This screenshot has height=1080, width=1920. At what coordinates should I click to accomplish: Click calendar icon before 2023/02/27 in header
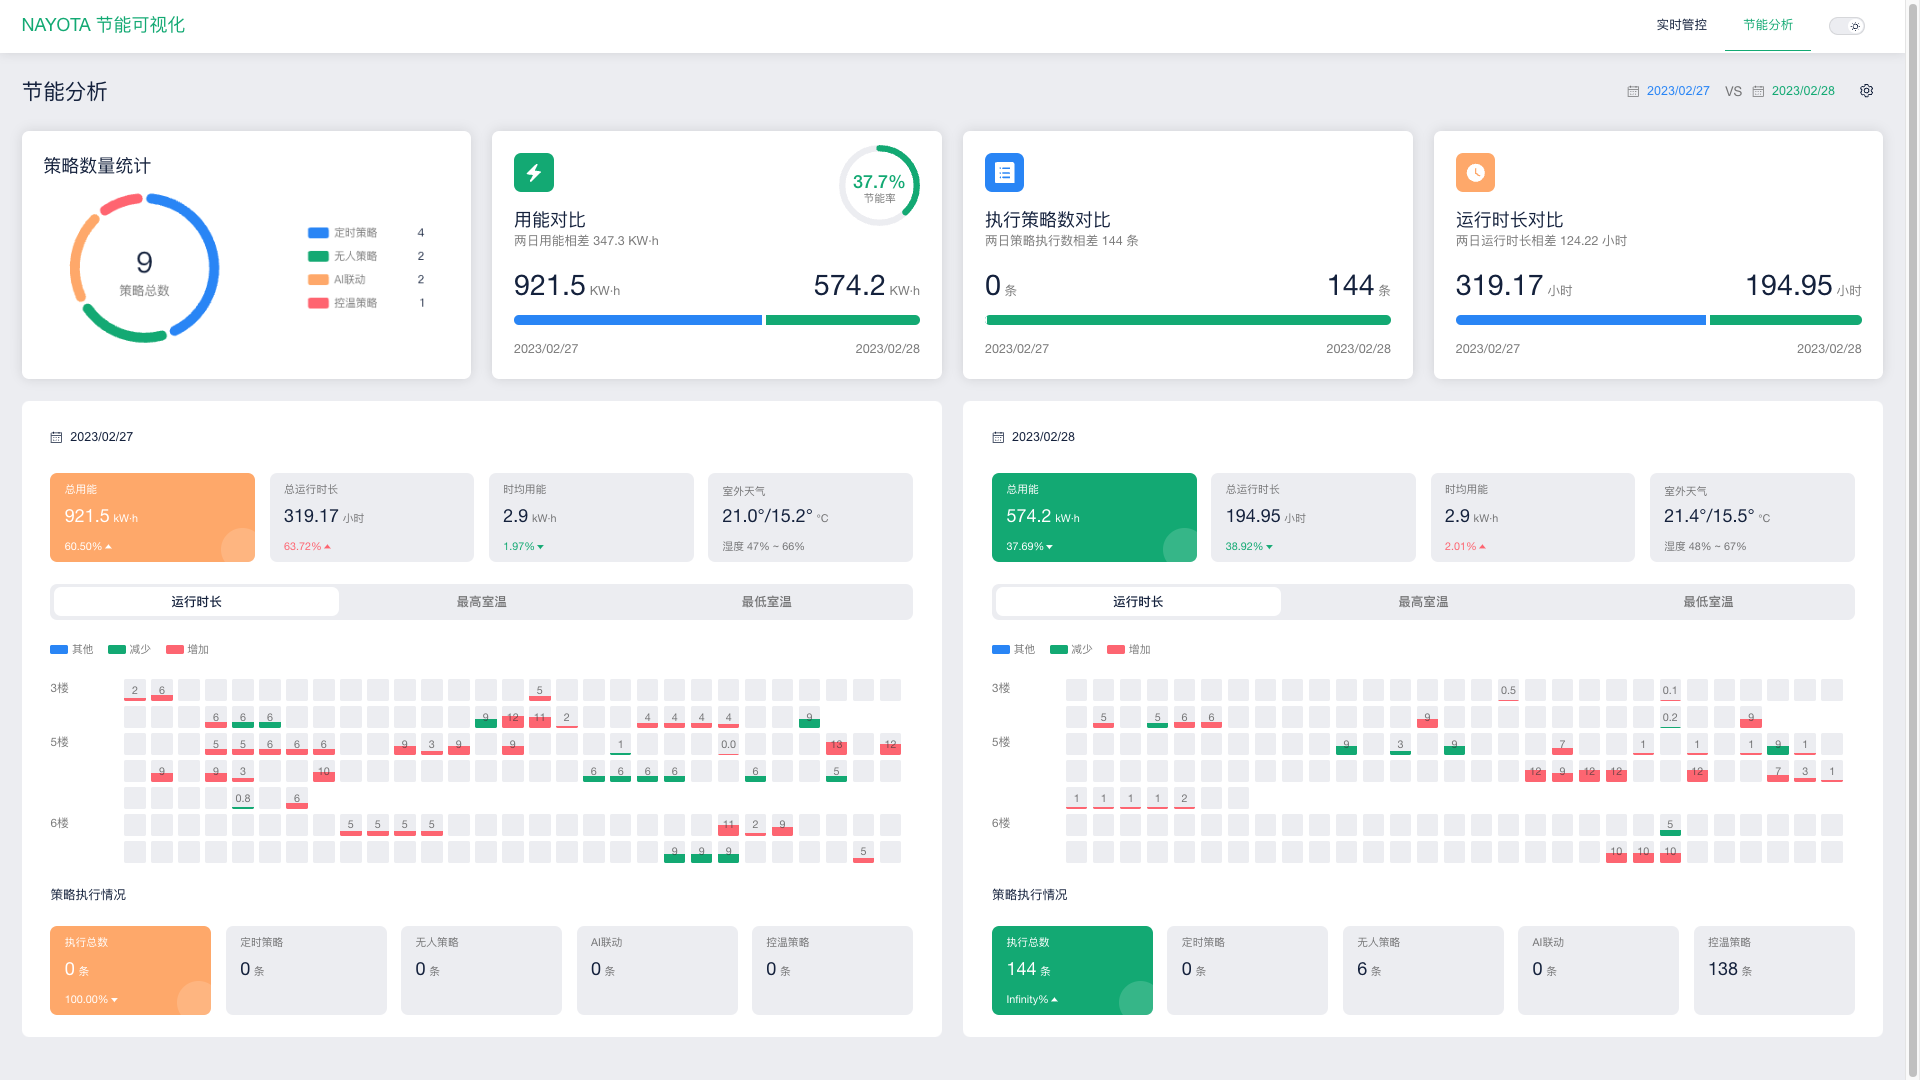1633,92
